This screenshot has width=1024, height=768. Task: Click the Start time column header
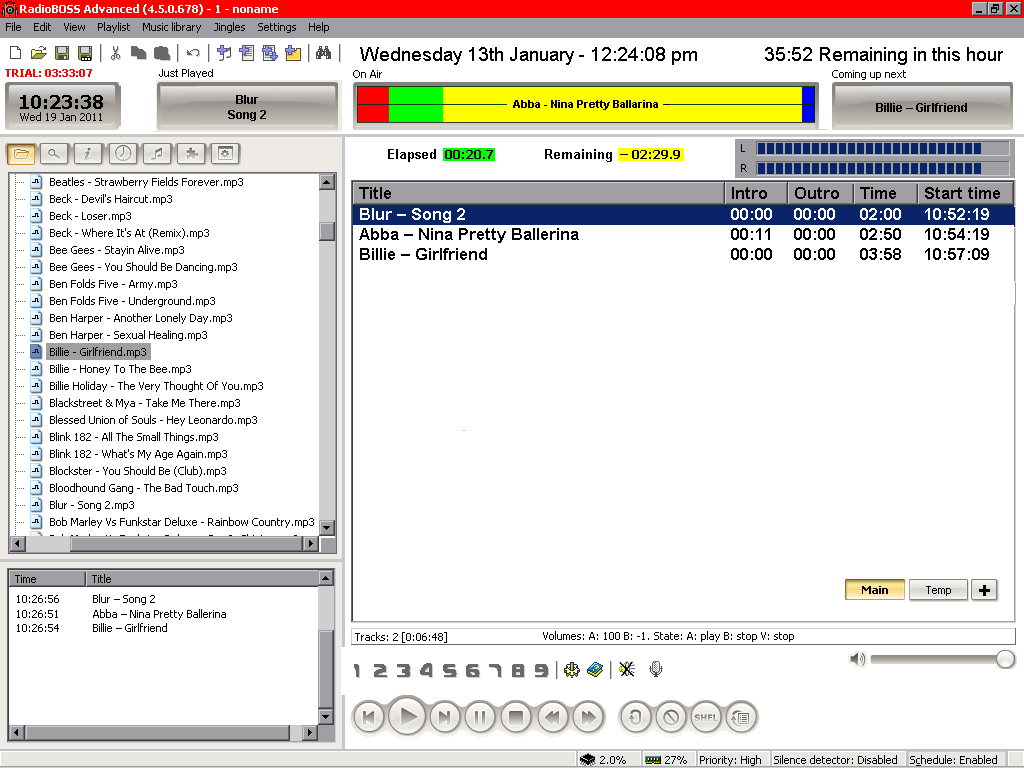tap(966, 193)
